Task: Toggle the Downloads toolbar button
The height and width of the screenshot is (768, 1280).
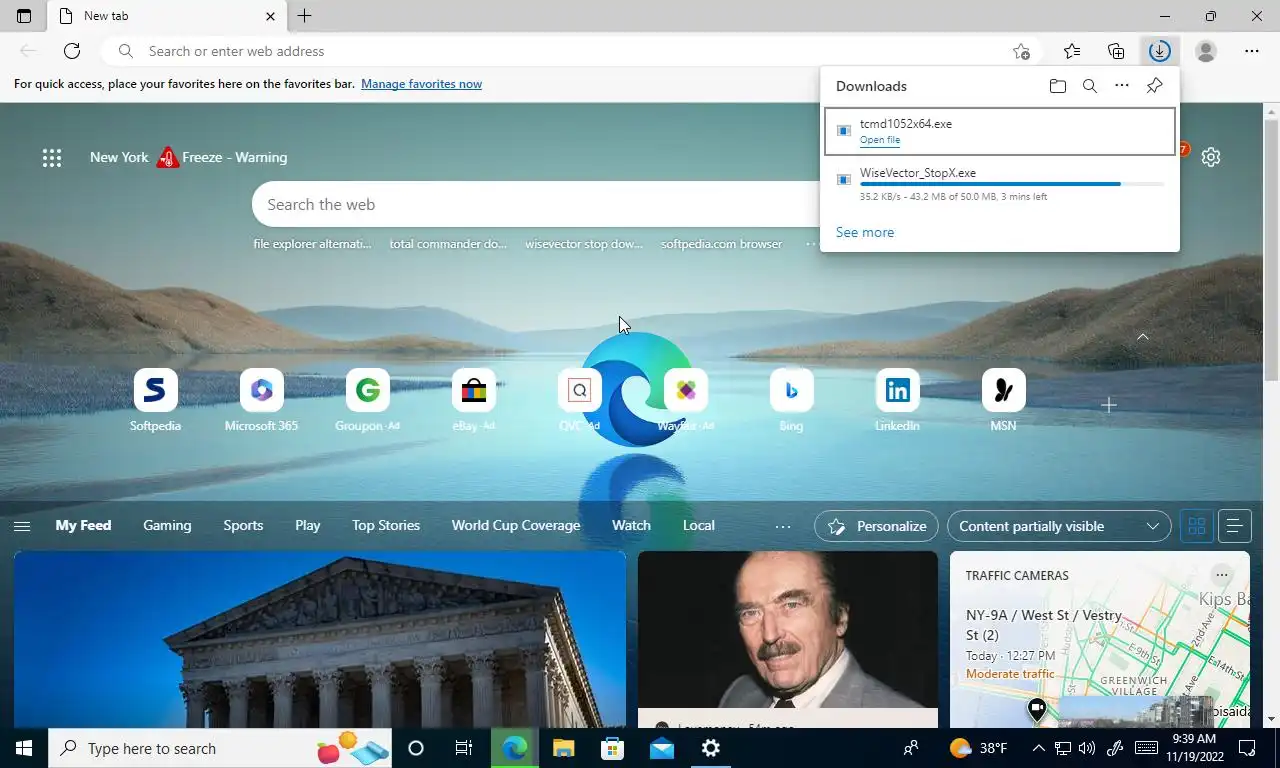Action: (x=1159, y=51)
